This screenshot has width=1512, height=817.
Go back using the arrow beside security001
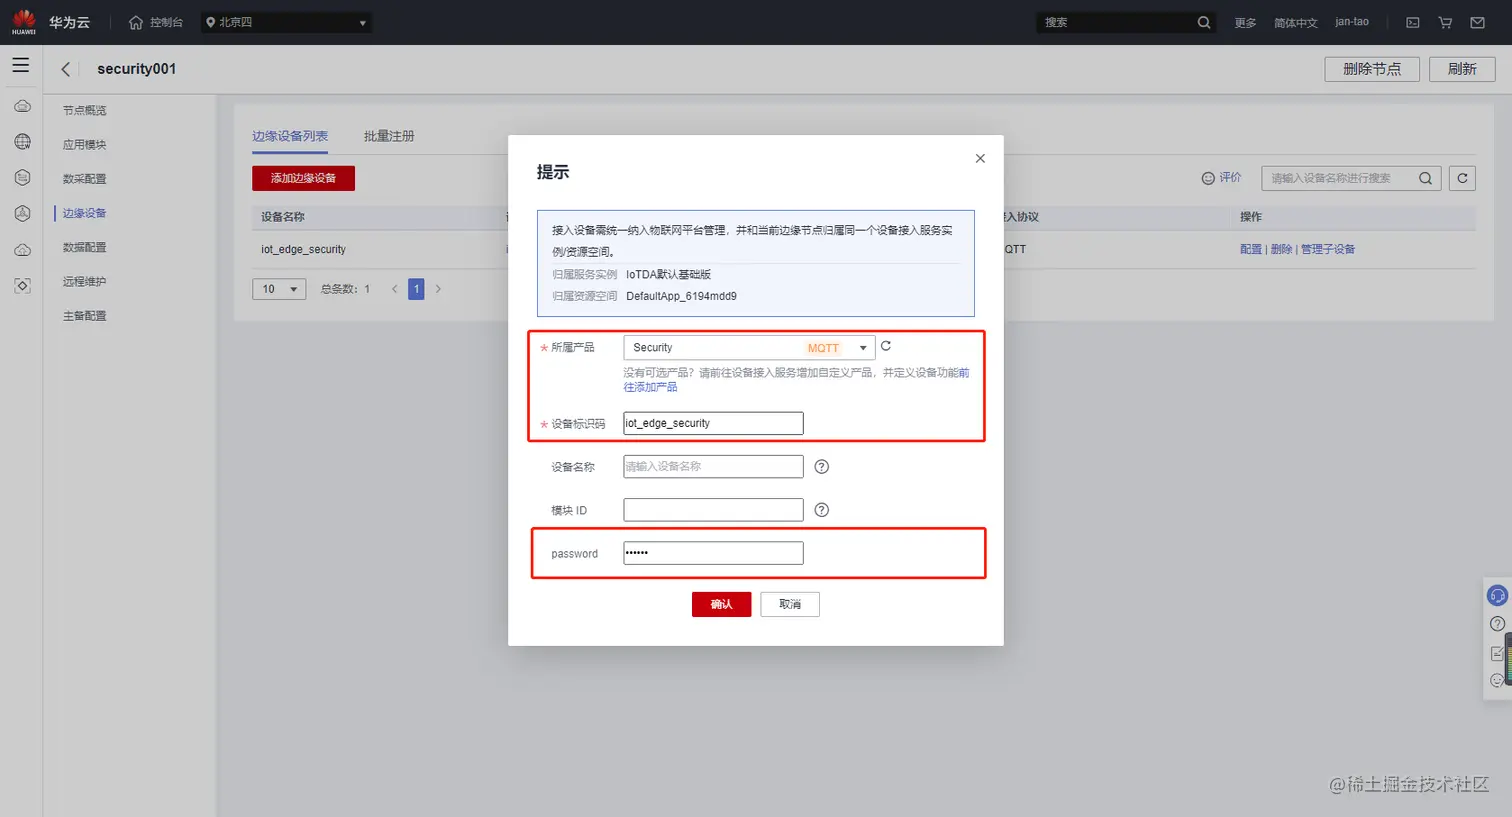coord(66,69)
